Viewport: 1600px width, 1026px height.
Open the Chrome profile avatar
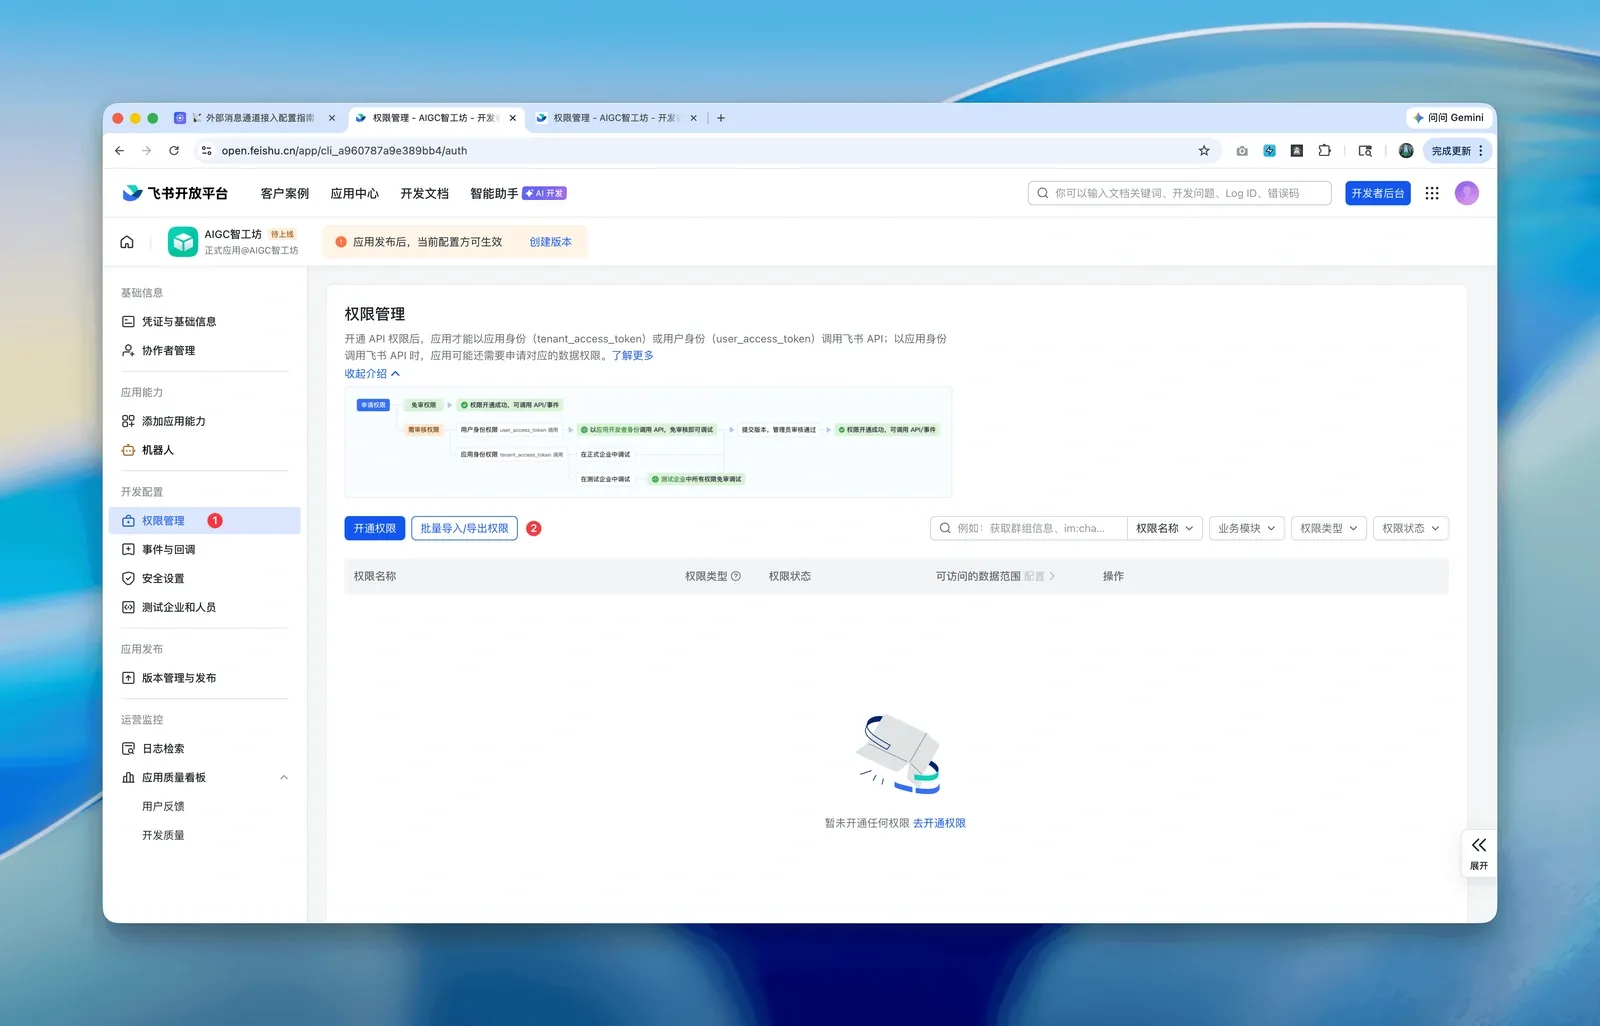1406,151
